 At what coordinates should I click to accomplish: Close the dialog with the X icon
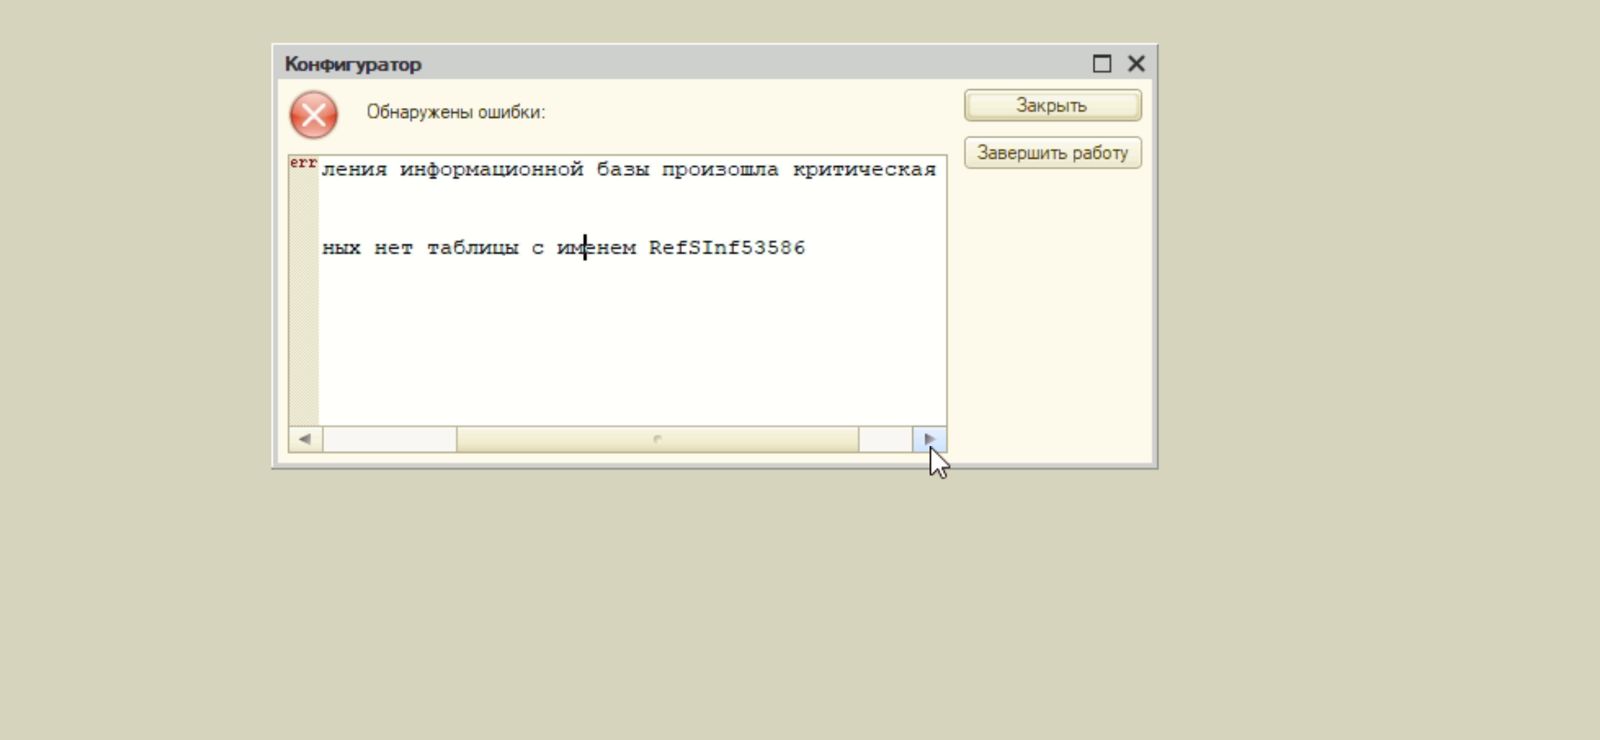(x=1136, y=64)
